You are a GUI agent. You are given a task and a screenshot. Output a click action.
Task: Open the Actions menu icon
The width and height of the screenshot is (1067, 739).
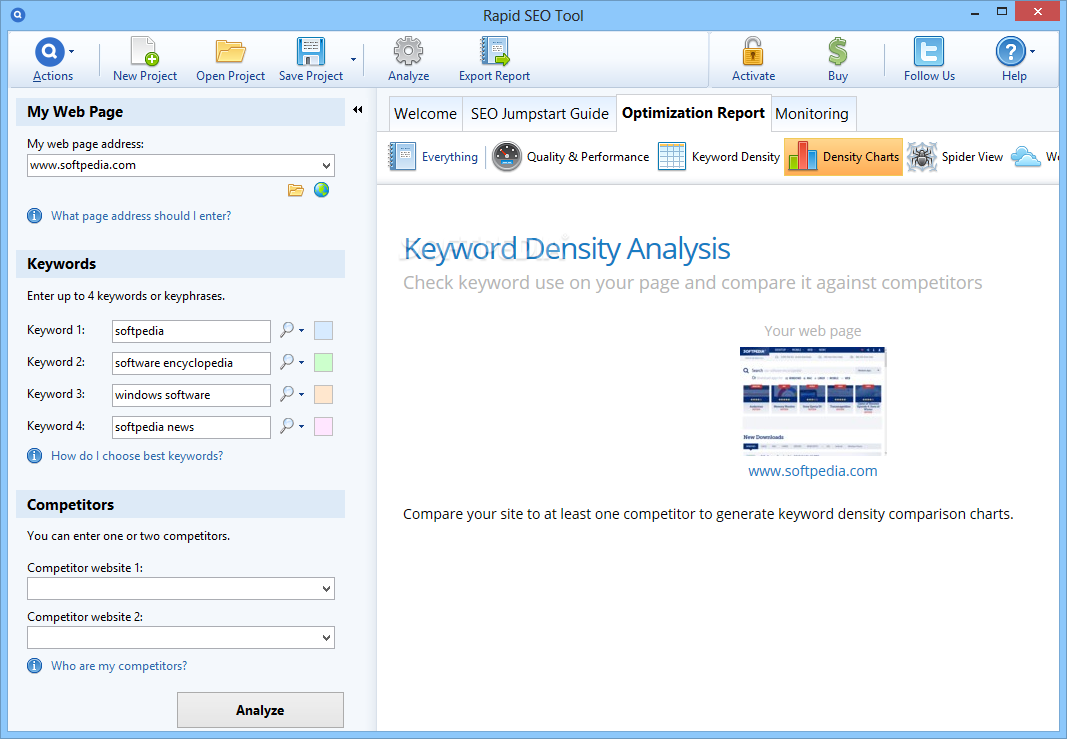tap(50, 51)
